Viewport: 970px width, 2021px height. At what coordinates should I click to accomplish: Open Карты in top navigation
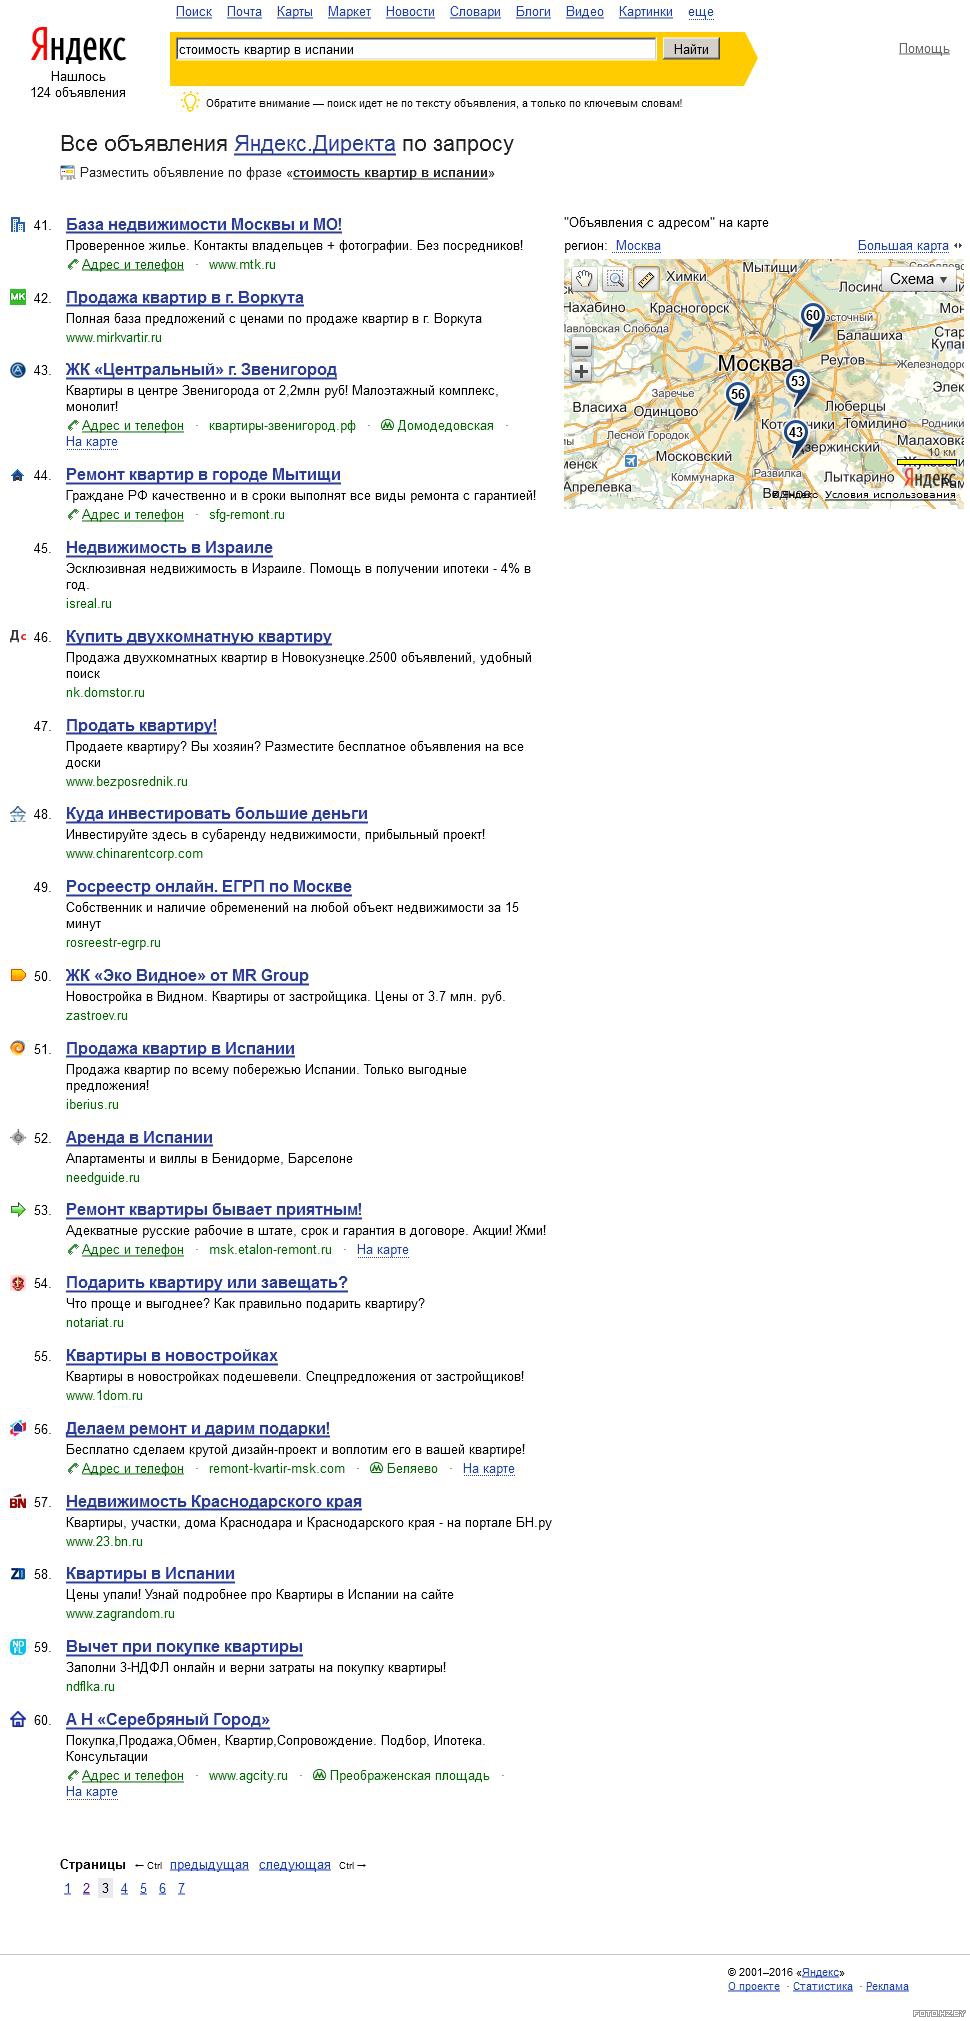click(294, 12)
